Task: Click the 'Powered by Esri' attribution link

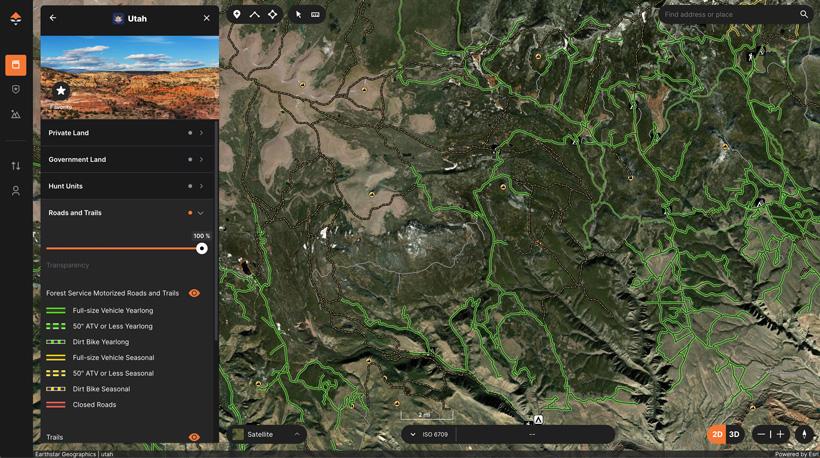Action: click(796, 454)
